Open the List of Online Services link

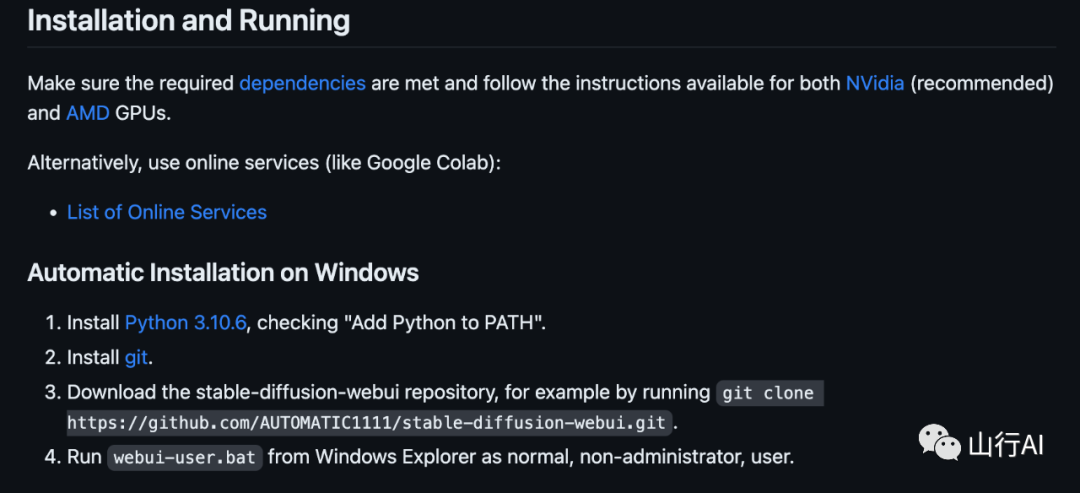[x=167, y=212]
